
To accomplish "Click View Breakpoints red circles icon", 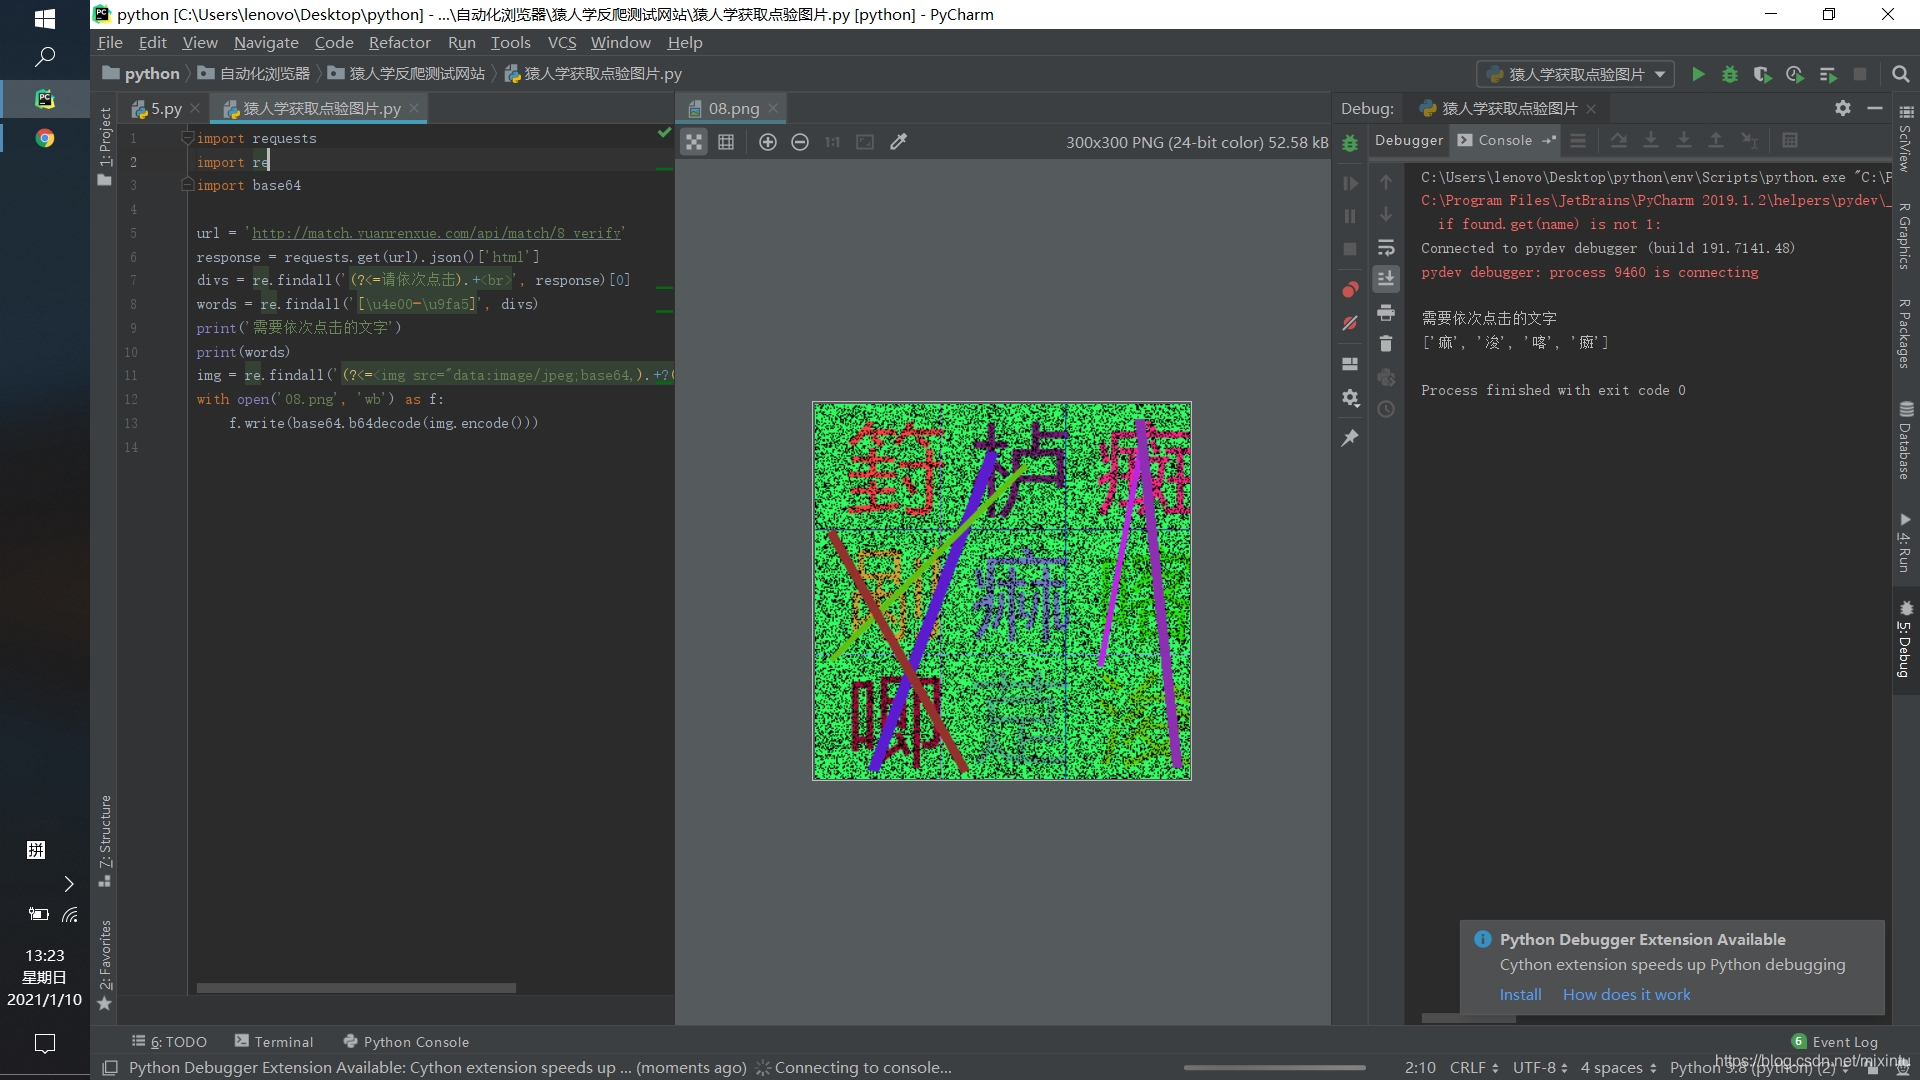I will click(x=1349, y=290).
